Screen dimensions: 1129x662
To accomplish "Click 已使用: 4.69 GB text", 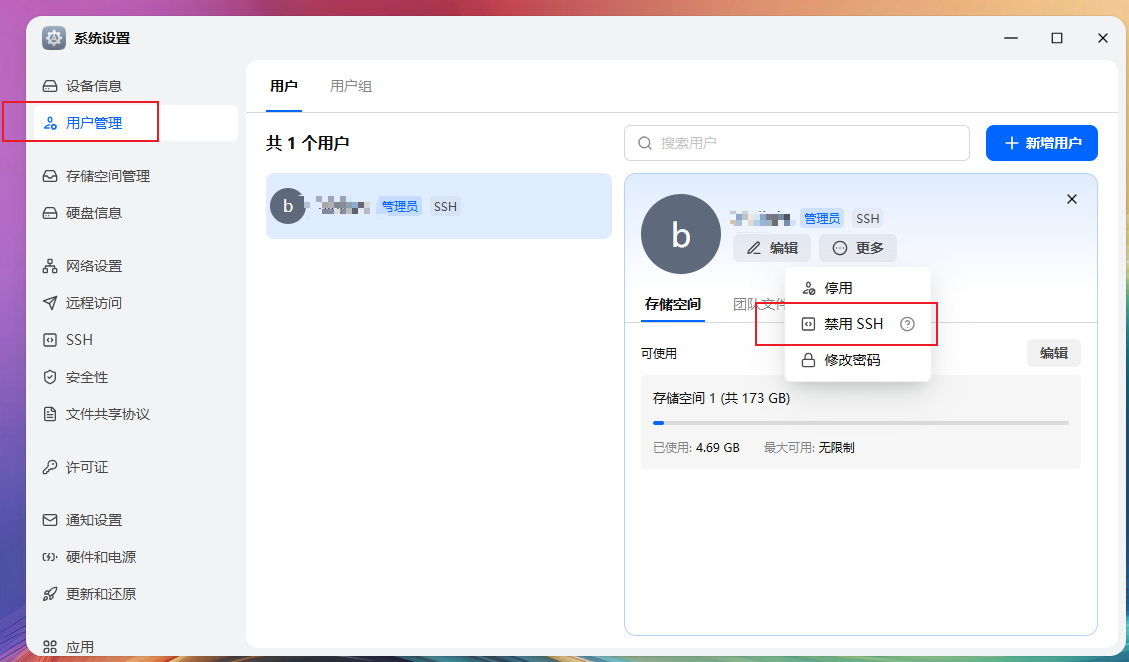I will [x=696, y=447].
